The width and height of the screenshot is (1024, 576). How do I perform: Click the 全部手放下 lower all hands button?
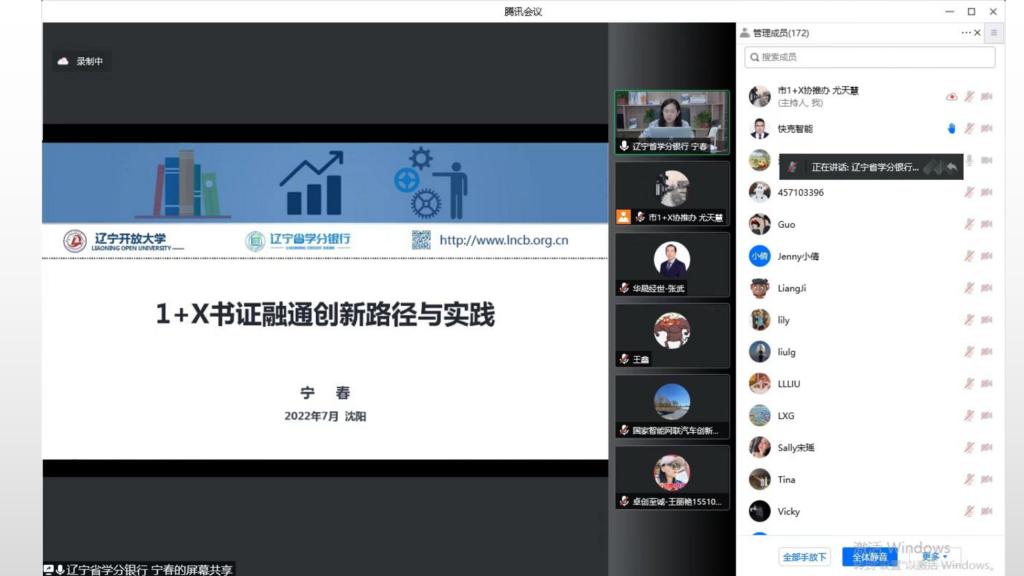coord(805,556)
